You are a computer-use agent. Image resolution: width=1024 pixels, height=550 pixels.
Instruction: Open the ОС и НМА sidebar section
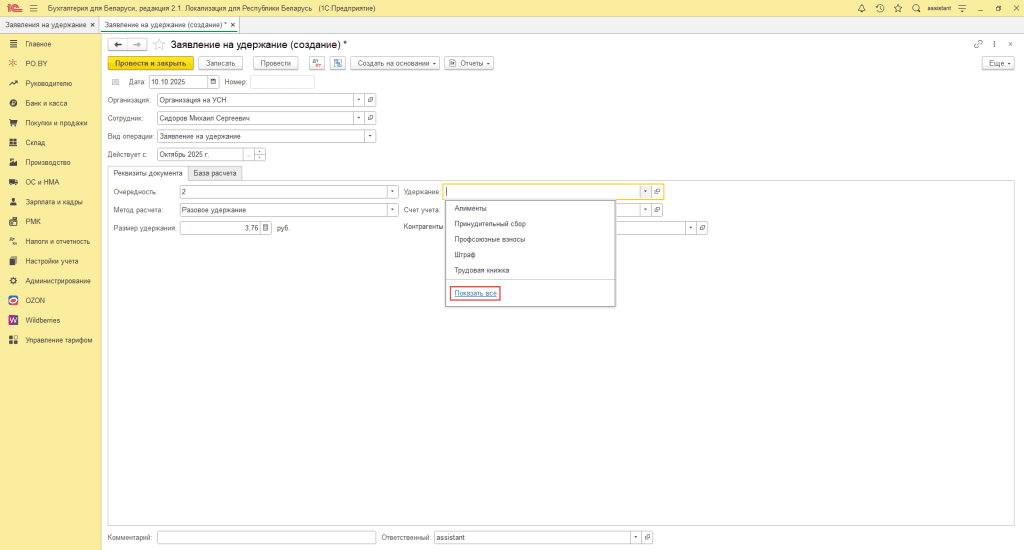tap(42, 182)
